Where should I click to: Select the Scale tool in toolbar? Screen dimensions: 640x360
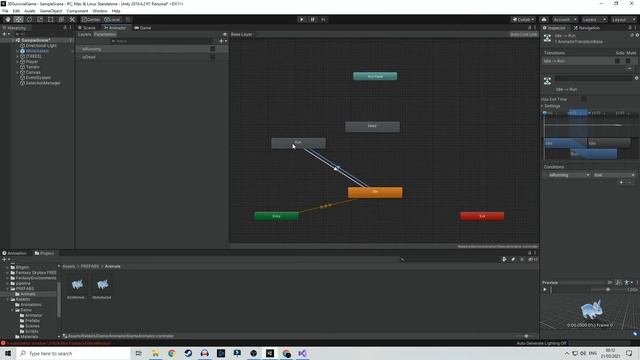(40, 20)
